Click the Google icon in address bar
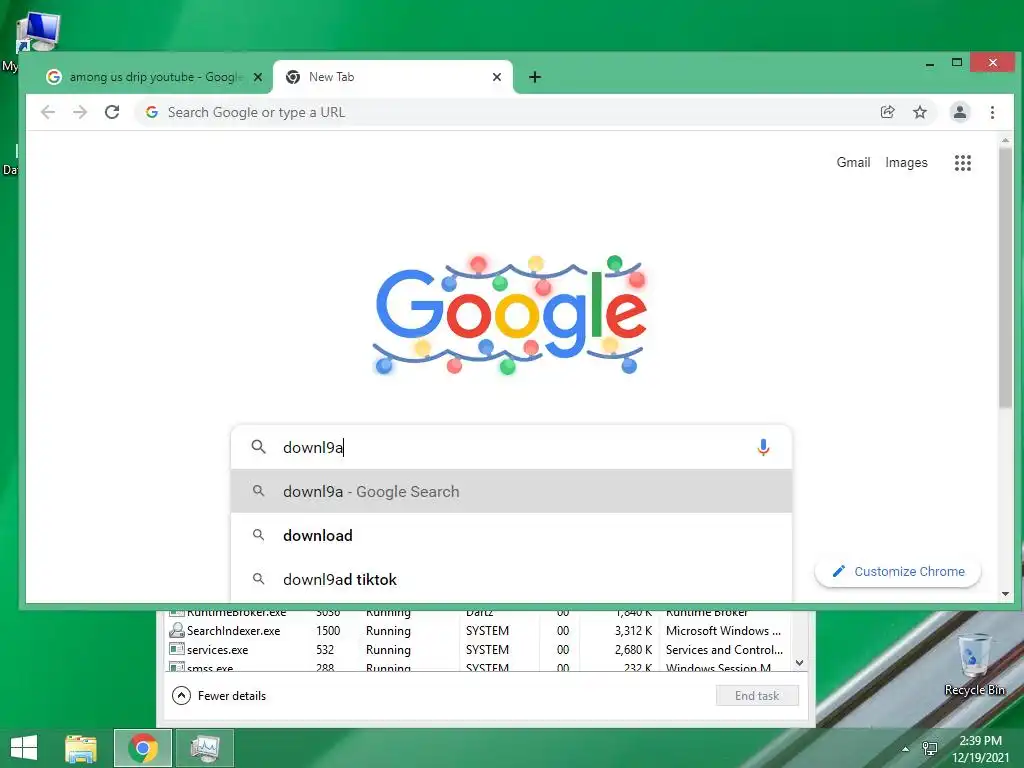1024x768 pixels. [152, 112]
